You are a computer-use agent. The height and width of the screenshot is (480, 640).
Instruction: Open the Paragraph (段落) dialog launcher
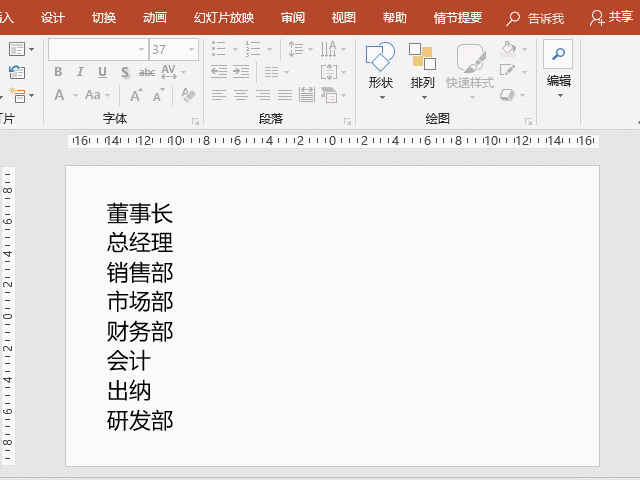click(347, 121)
